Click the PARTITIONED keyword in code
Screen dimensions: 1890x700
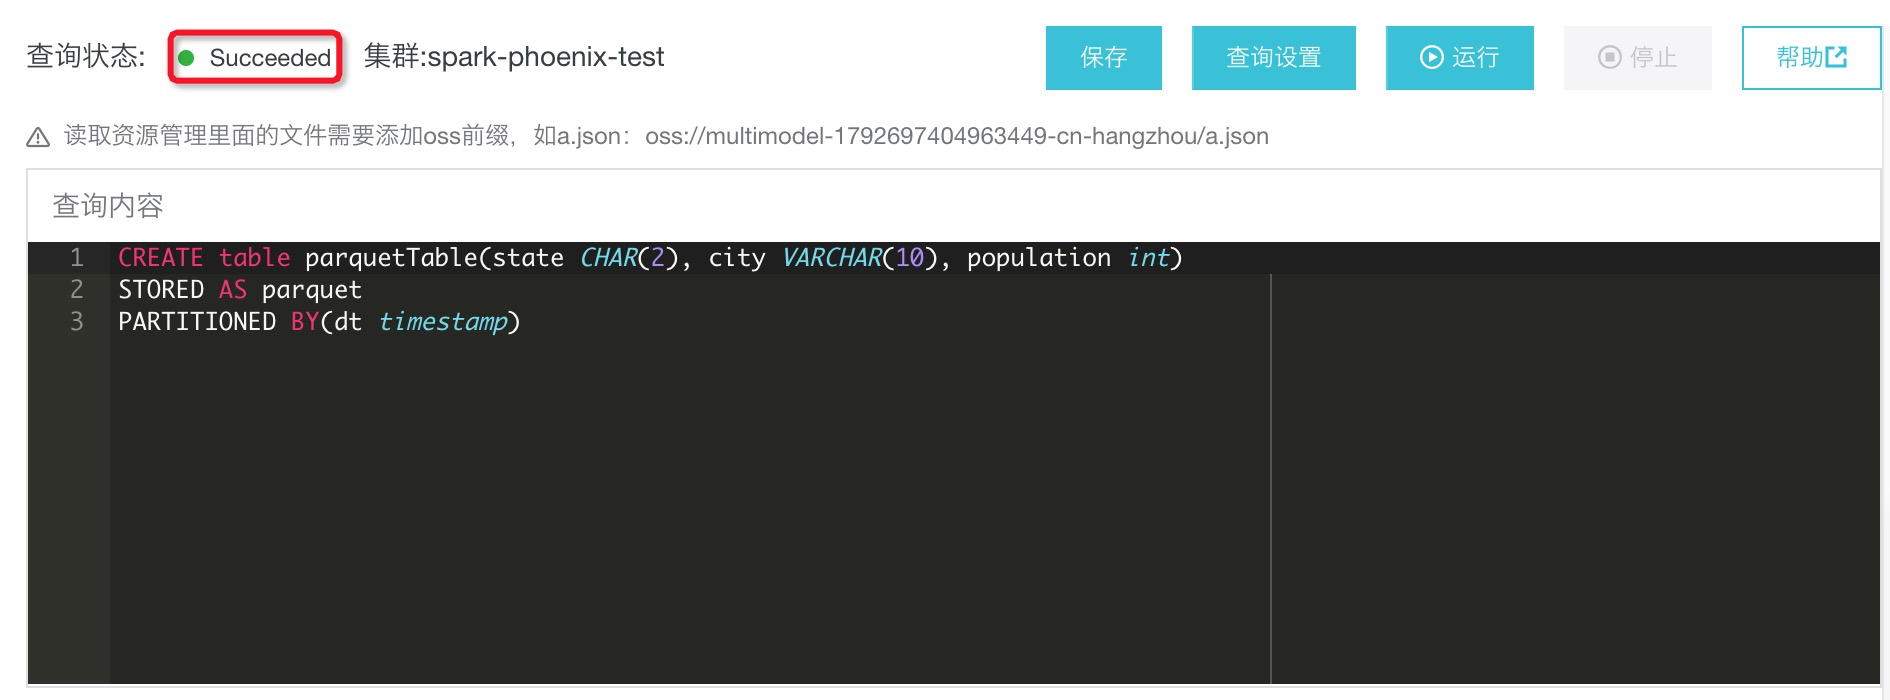197,322
